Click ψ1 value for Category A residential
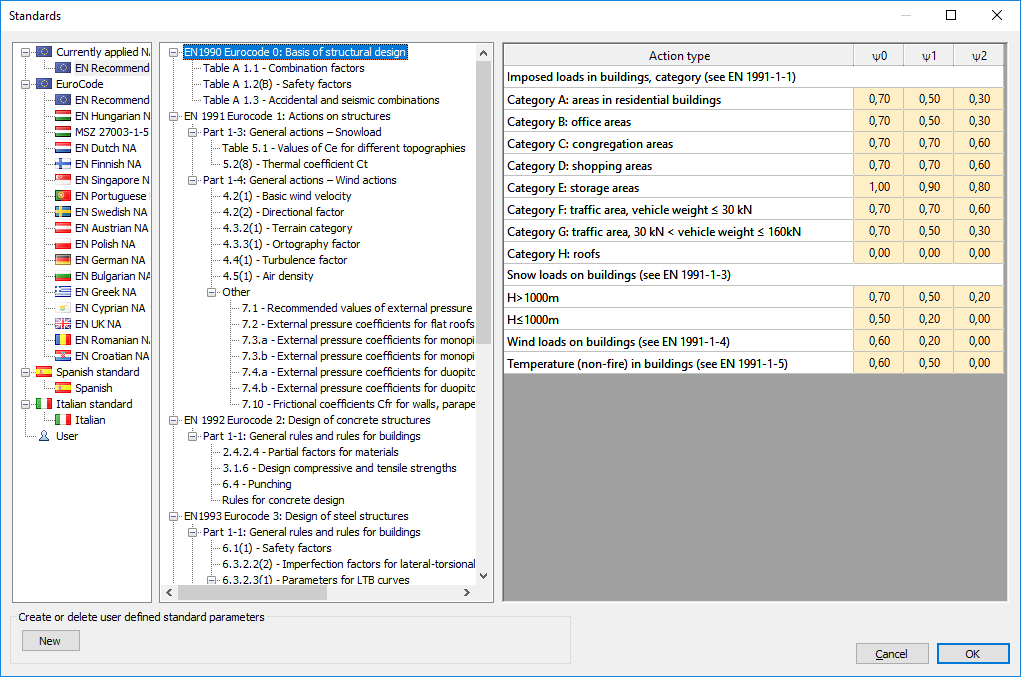Image resolution: width=1021 pixels, height=677 pixels. [x=929, y=99]
